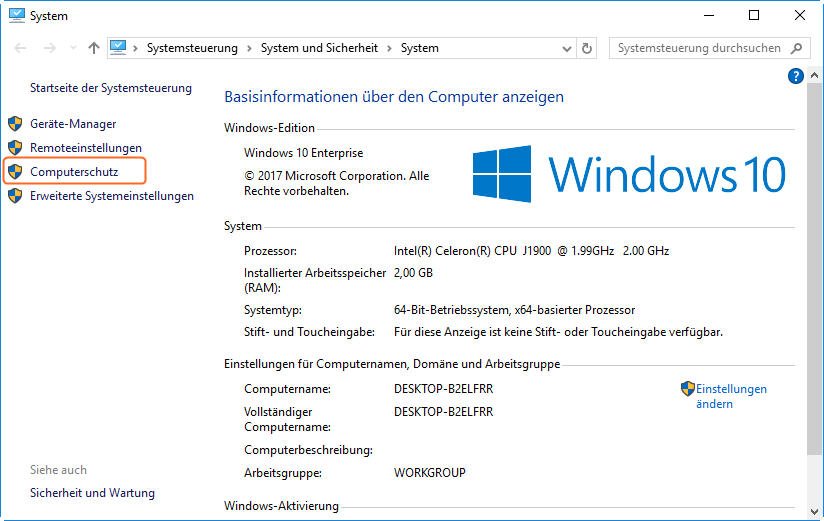Viewport: 824px width, 521px height.
Task: Click the processor value Intel(R) Celeron(R)
Action: pos(531,251)
